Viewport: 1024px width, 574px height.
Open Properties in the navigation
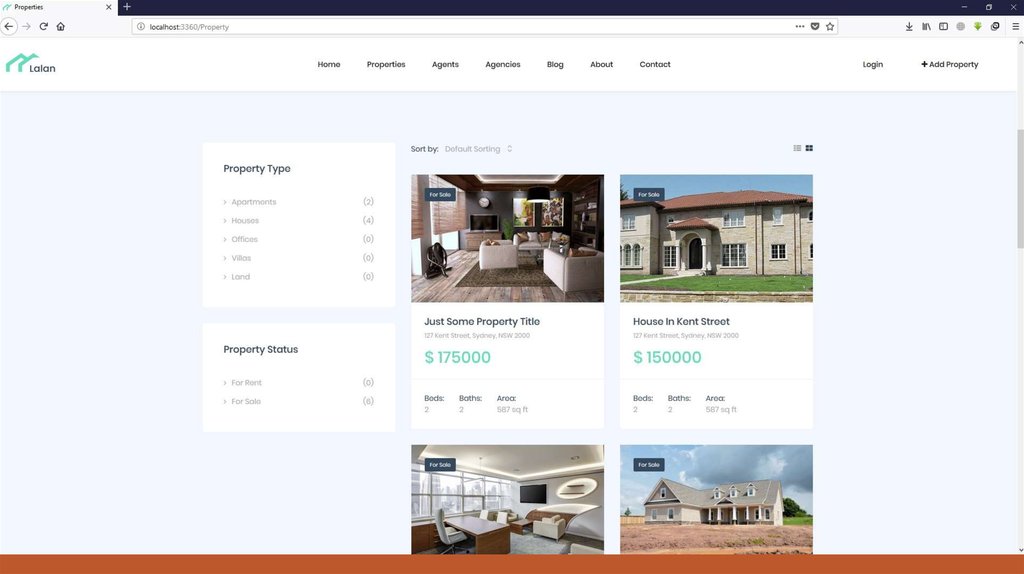(x=386, y=65)
